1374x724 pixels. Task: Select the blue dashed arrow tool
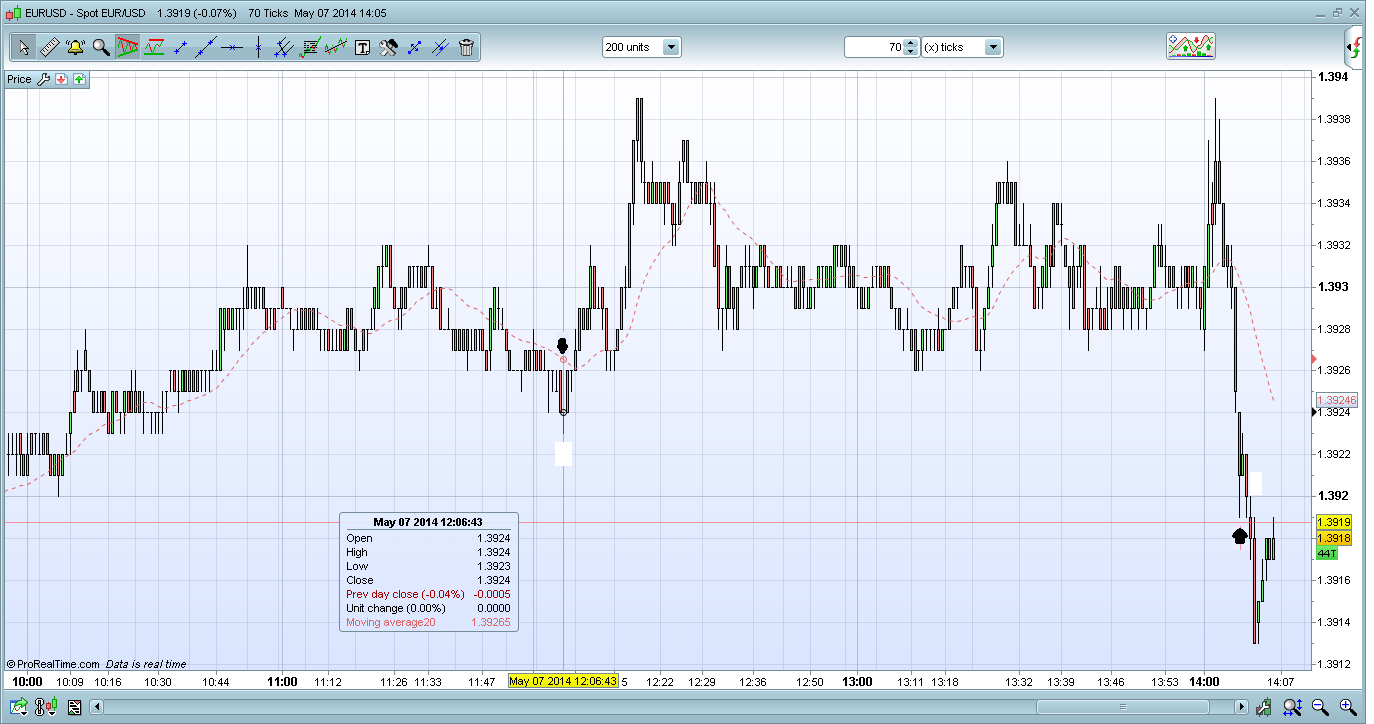click(x=415, y=47)
